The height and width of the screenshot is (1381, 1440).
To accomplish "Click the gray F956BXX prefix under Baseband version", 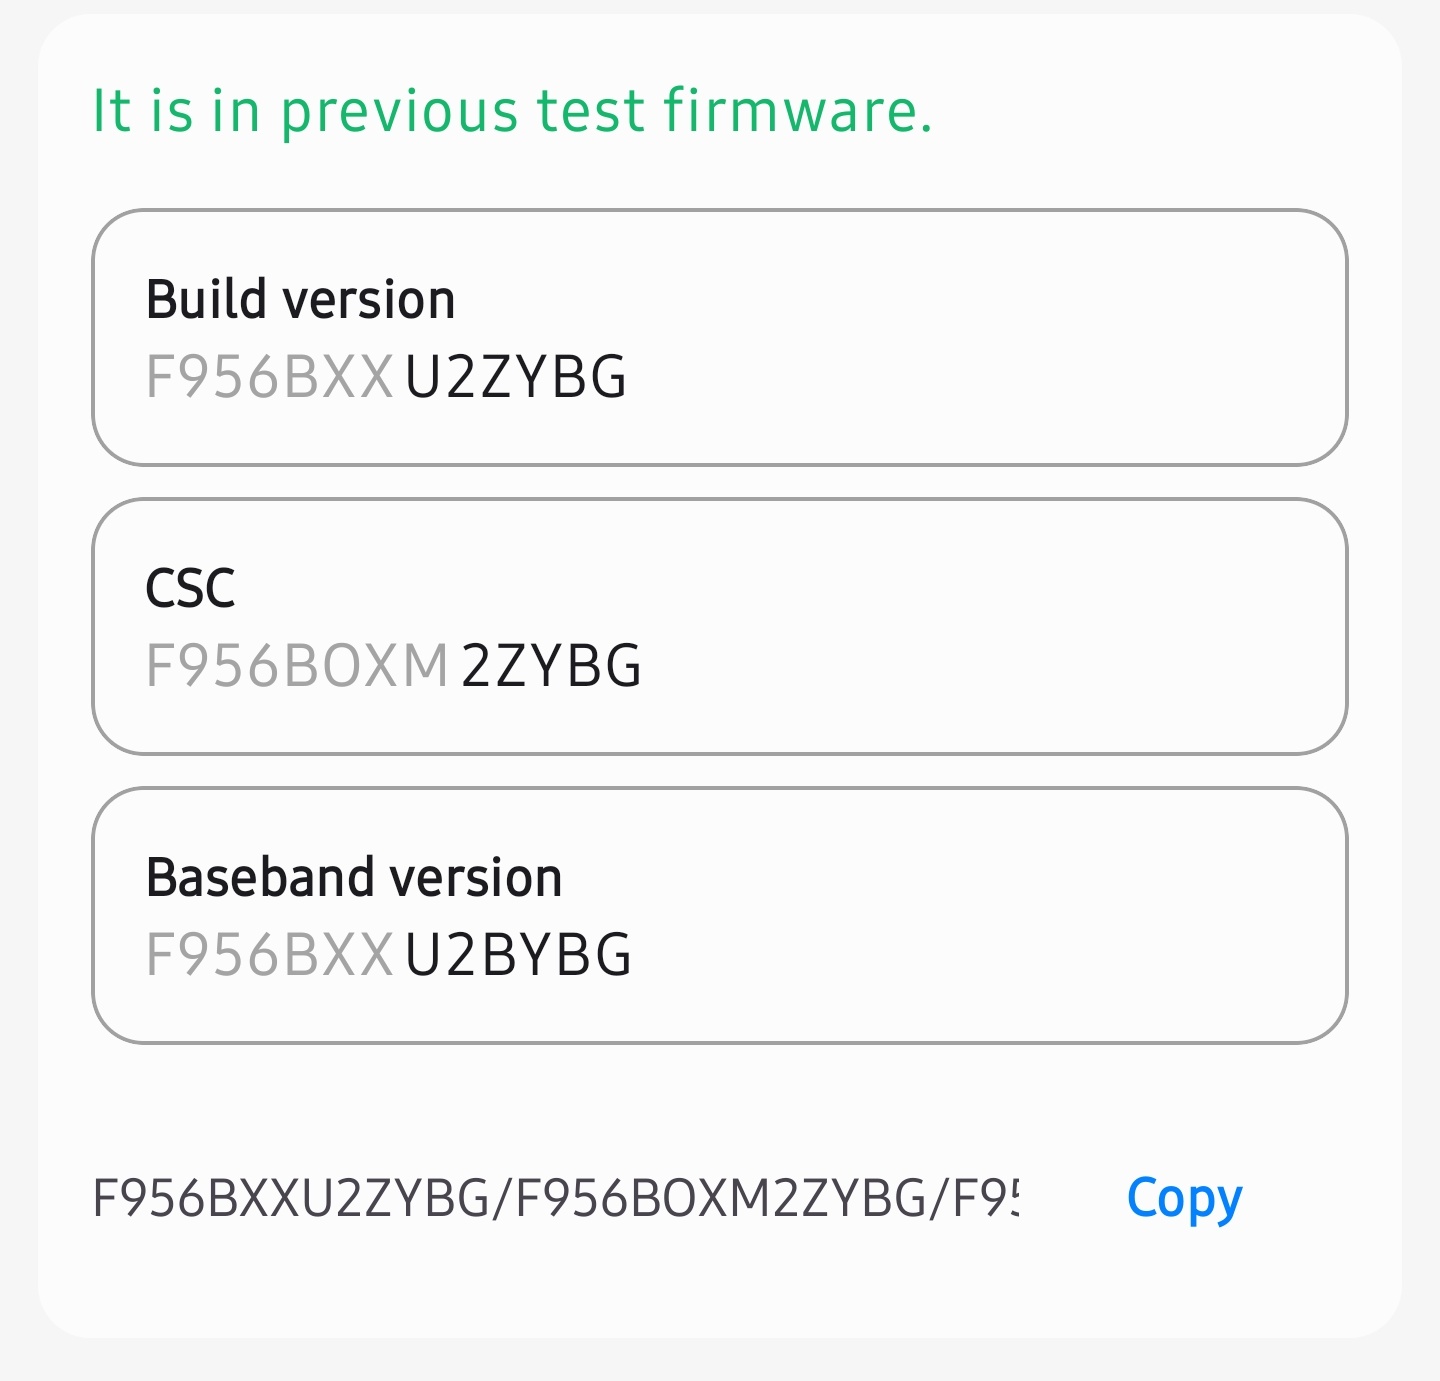I will pyautogui.click(x=270, y=955).
